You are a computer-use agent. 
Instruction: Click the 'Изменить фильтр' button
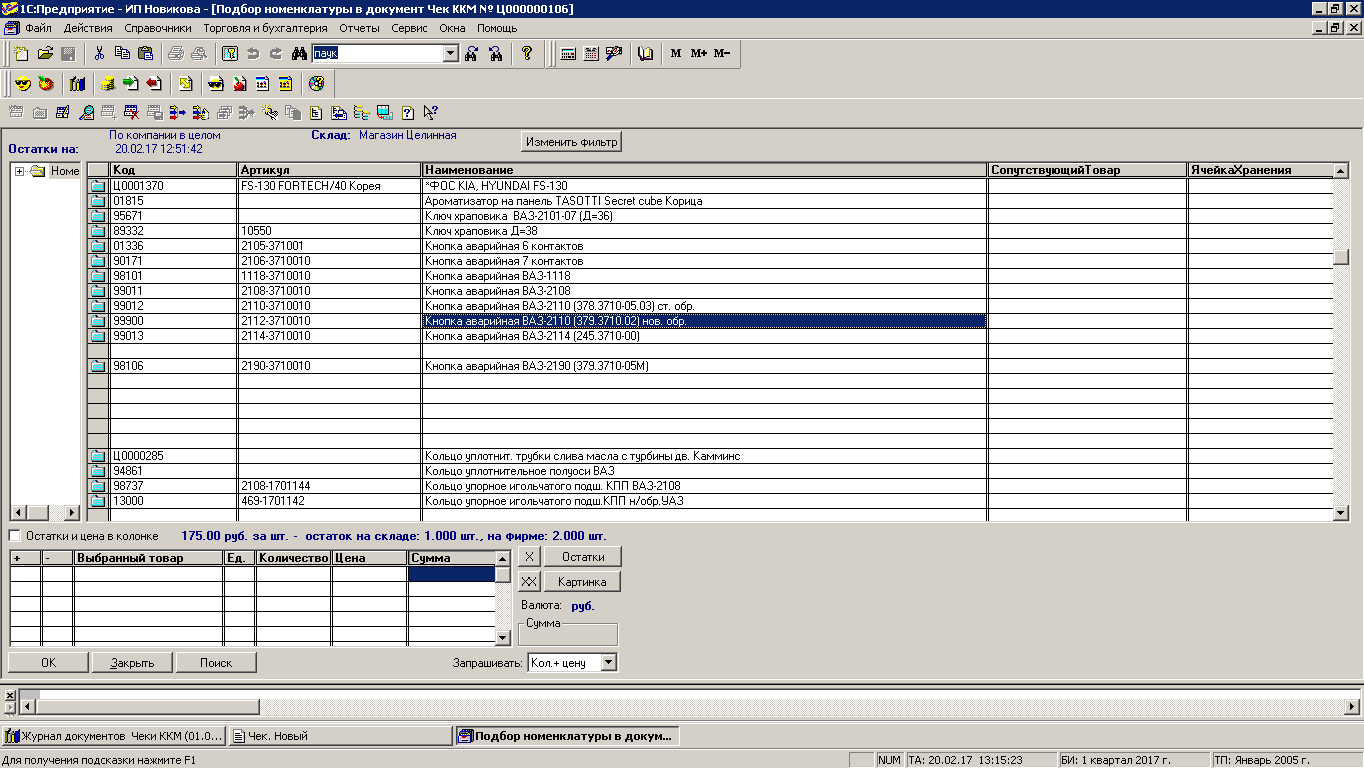pos(572,142)
